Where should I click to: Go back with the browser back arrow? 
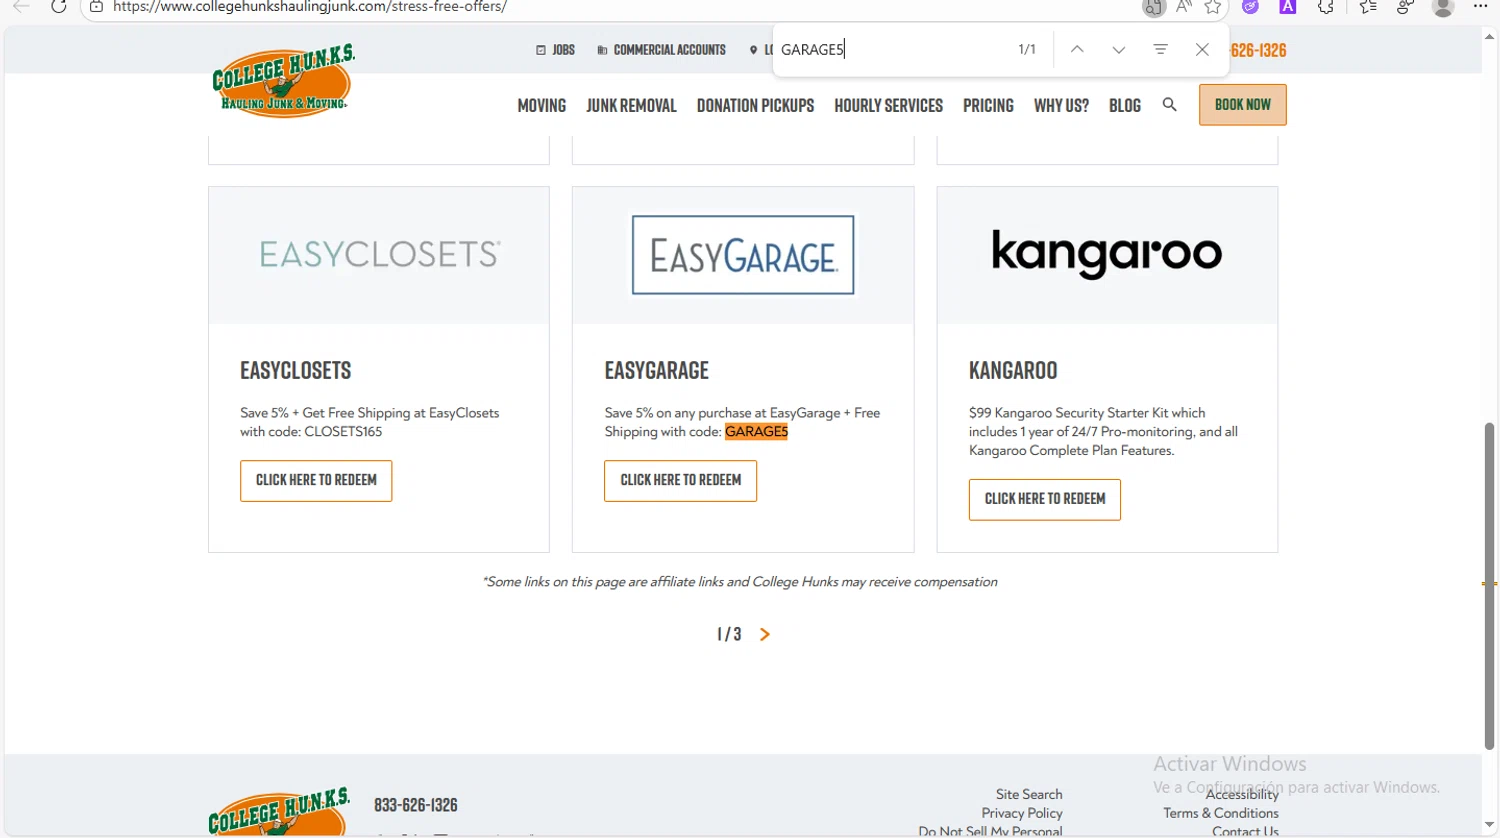(21, 6)
